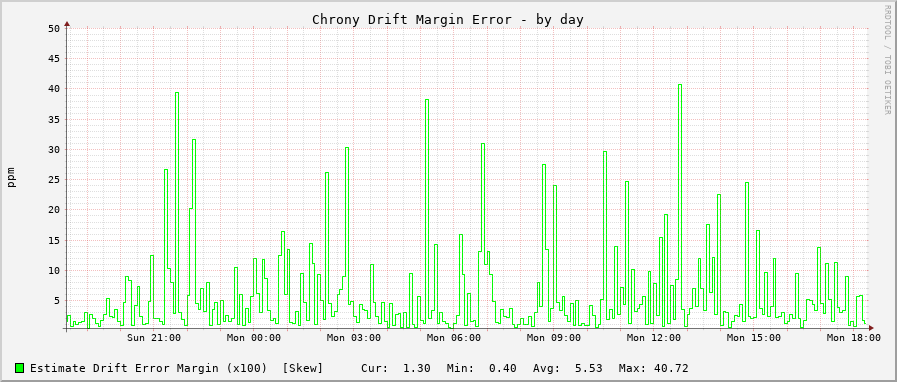
Task: Click the '25' y-axis tick label
Action: 54,180
